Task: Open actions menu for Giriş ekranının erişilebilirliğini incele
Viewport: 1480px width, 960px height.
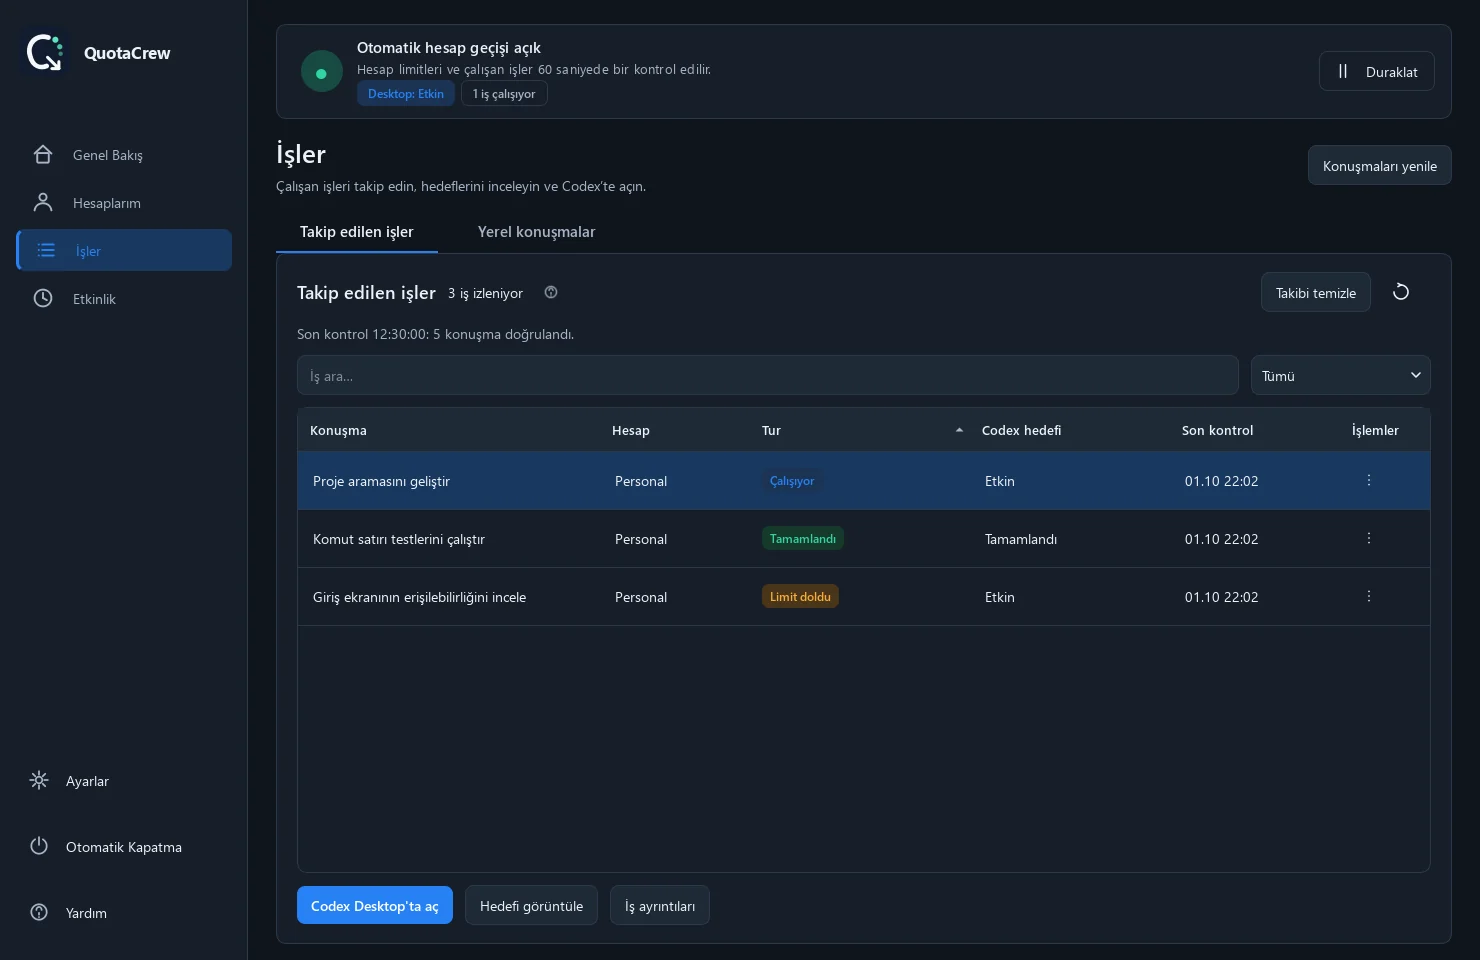Action: click(1369, 596)
